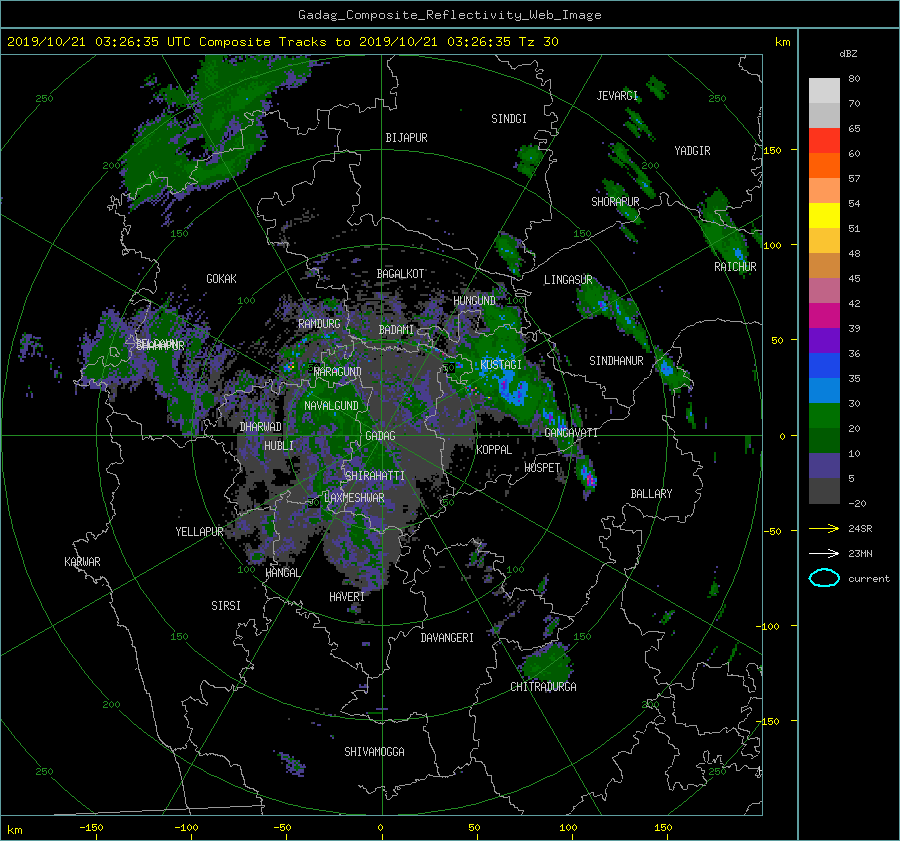Click the LAXMESHWAR city label
Viewport: 900px width, 841px height.
354,498
